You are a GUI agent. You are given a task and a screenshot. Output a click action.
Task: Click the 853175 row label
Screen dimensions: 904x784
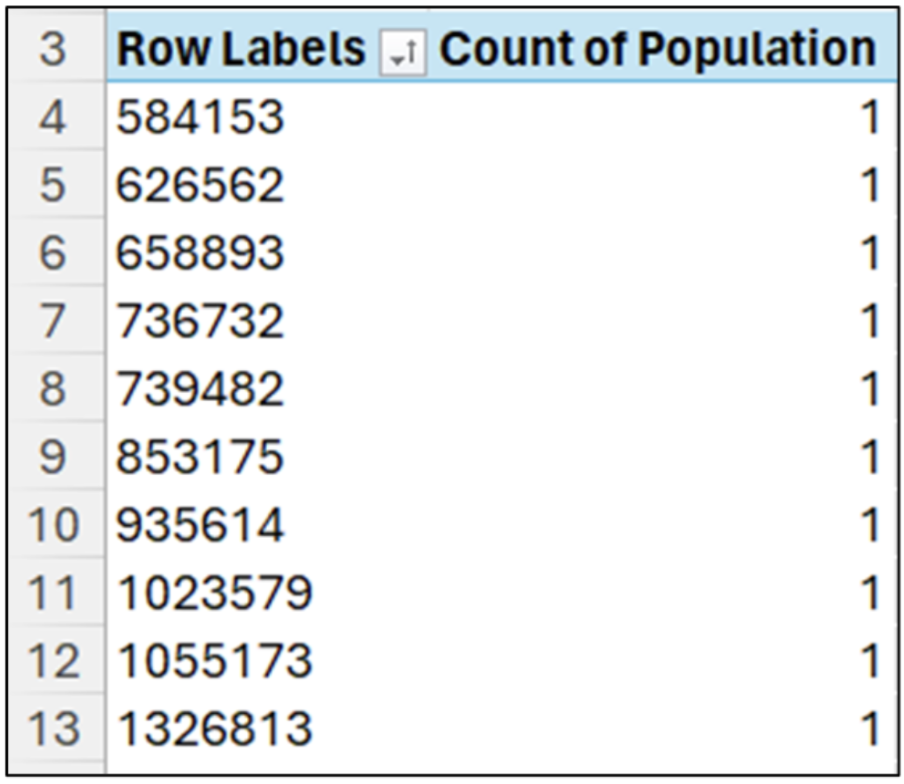[x=200, y=457]
